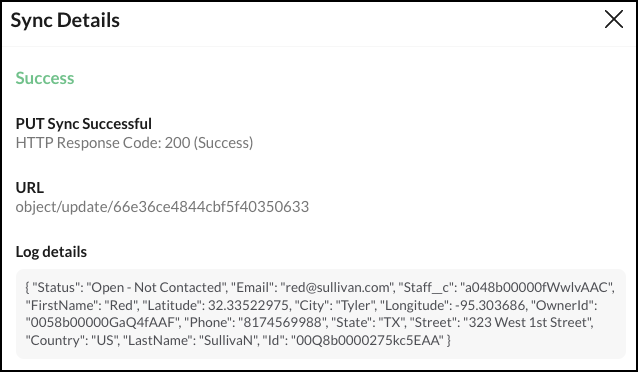The height and width of the screenshot is (372, 638).
Task: Close the Sync Details dialog
Action: 614,20
